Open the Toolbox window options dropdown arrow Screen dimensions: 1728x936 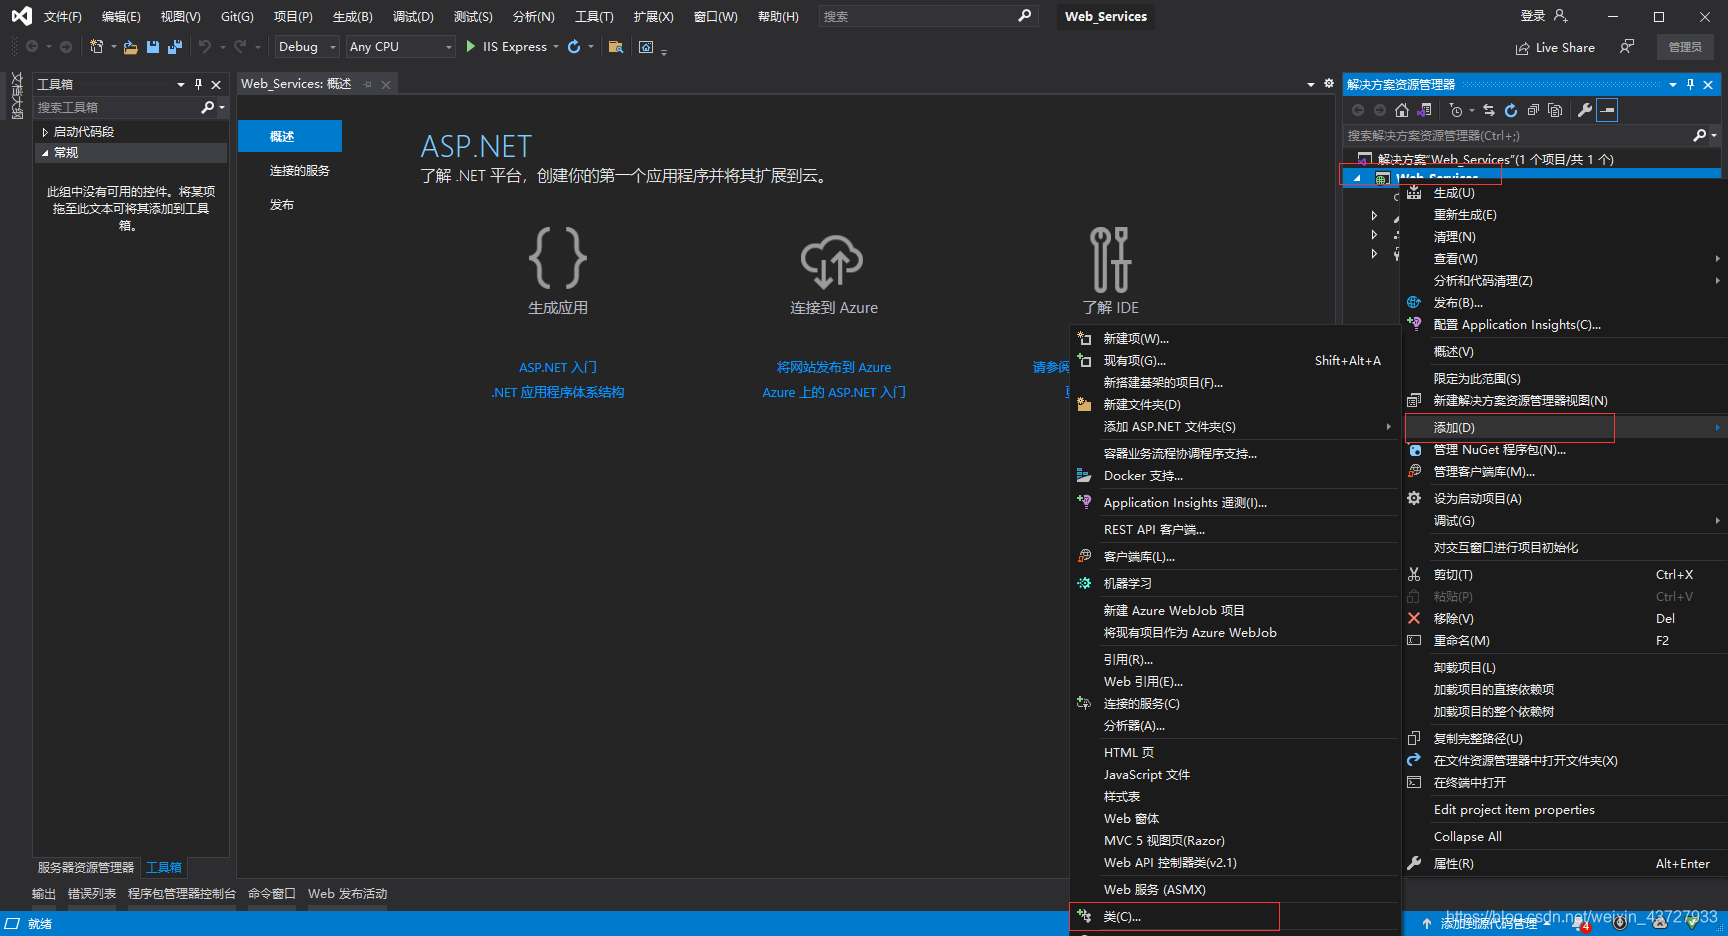point(181,85)
